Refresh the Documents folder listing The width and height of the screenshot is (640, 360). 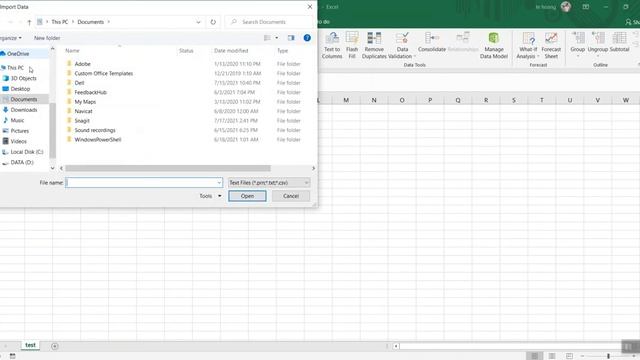tap(213, 22)
